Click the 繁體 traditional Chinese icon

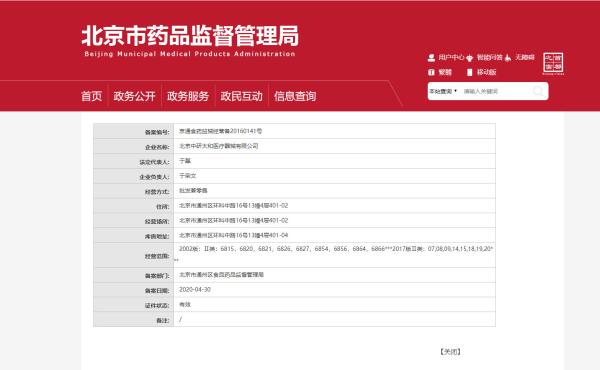pyautogui.click(x=431, y=72)
